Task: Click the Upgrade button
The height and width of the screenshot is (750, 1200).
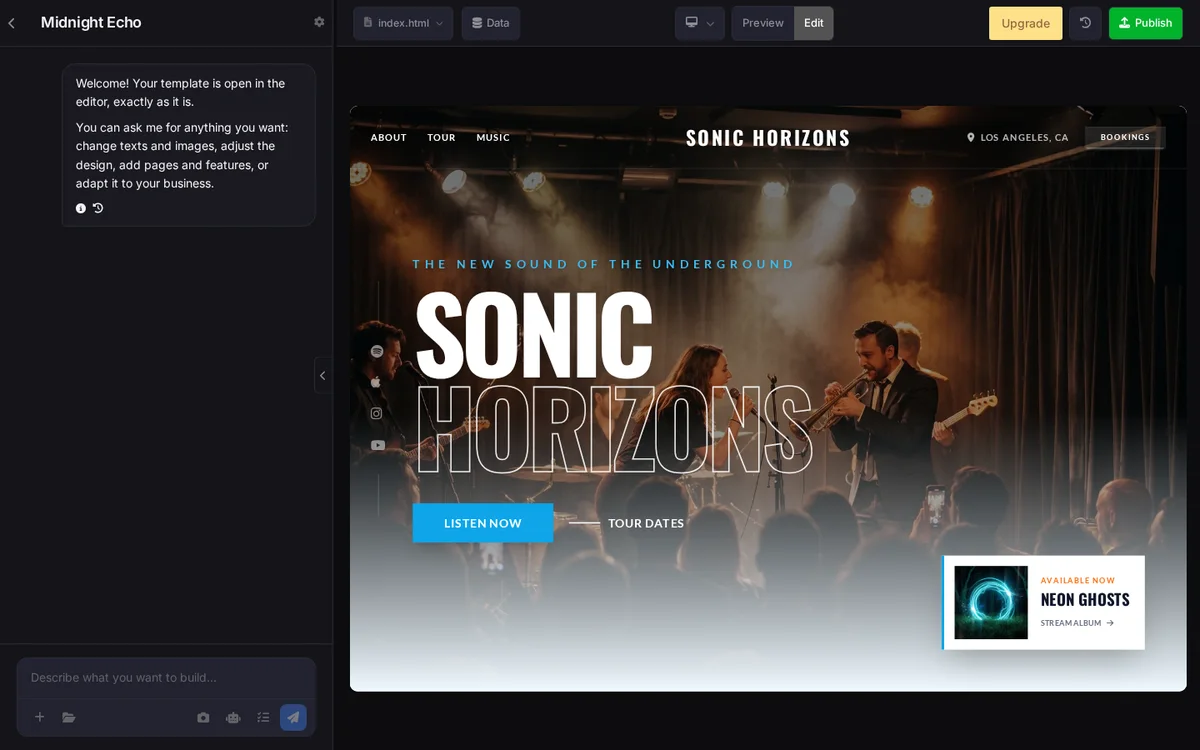Action: [x=1026, y=23]
